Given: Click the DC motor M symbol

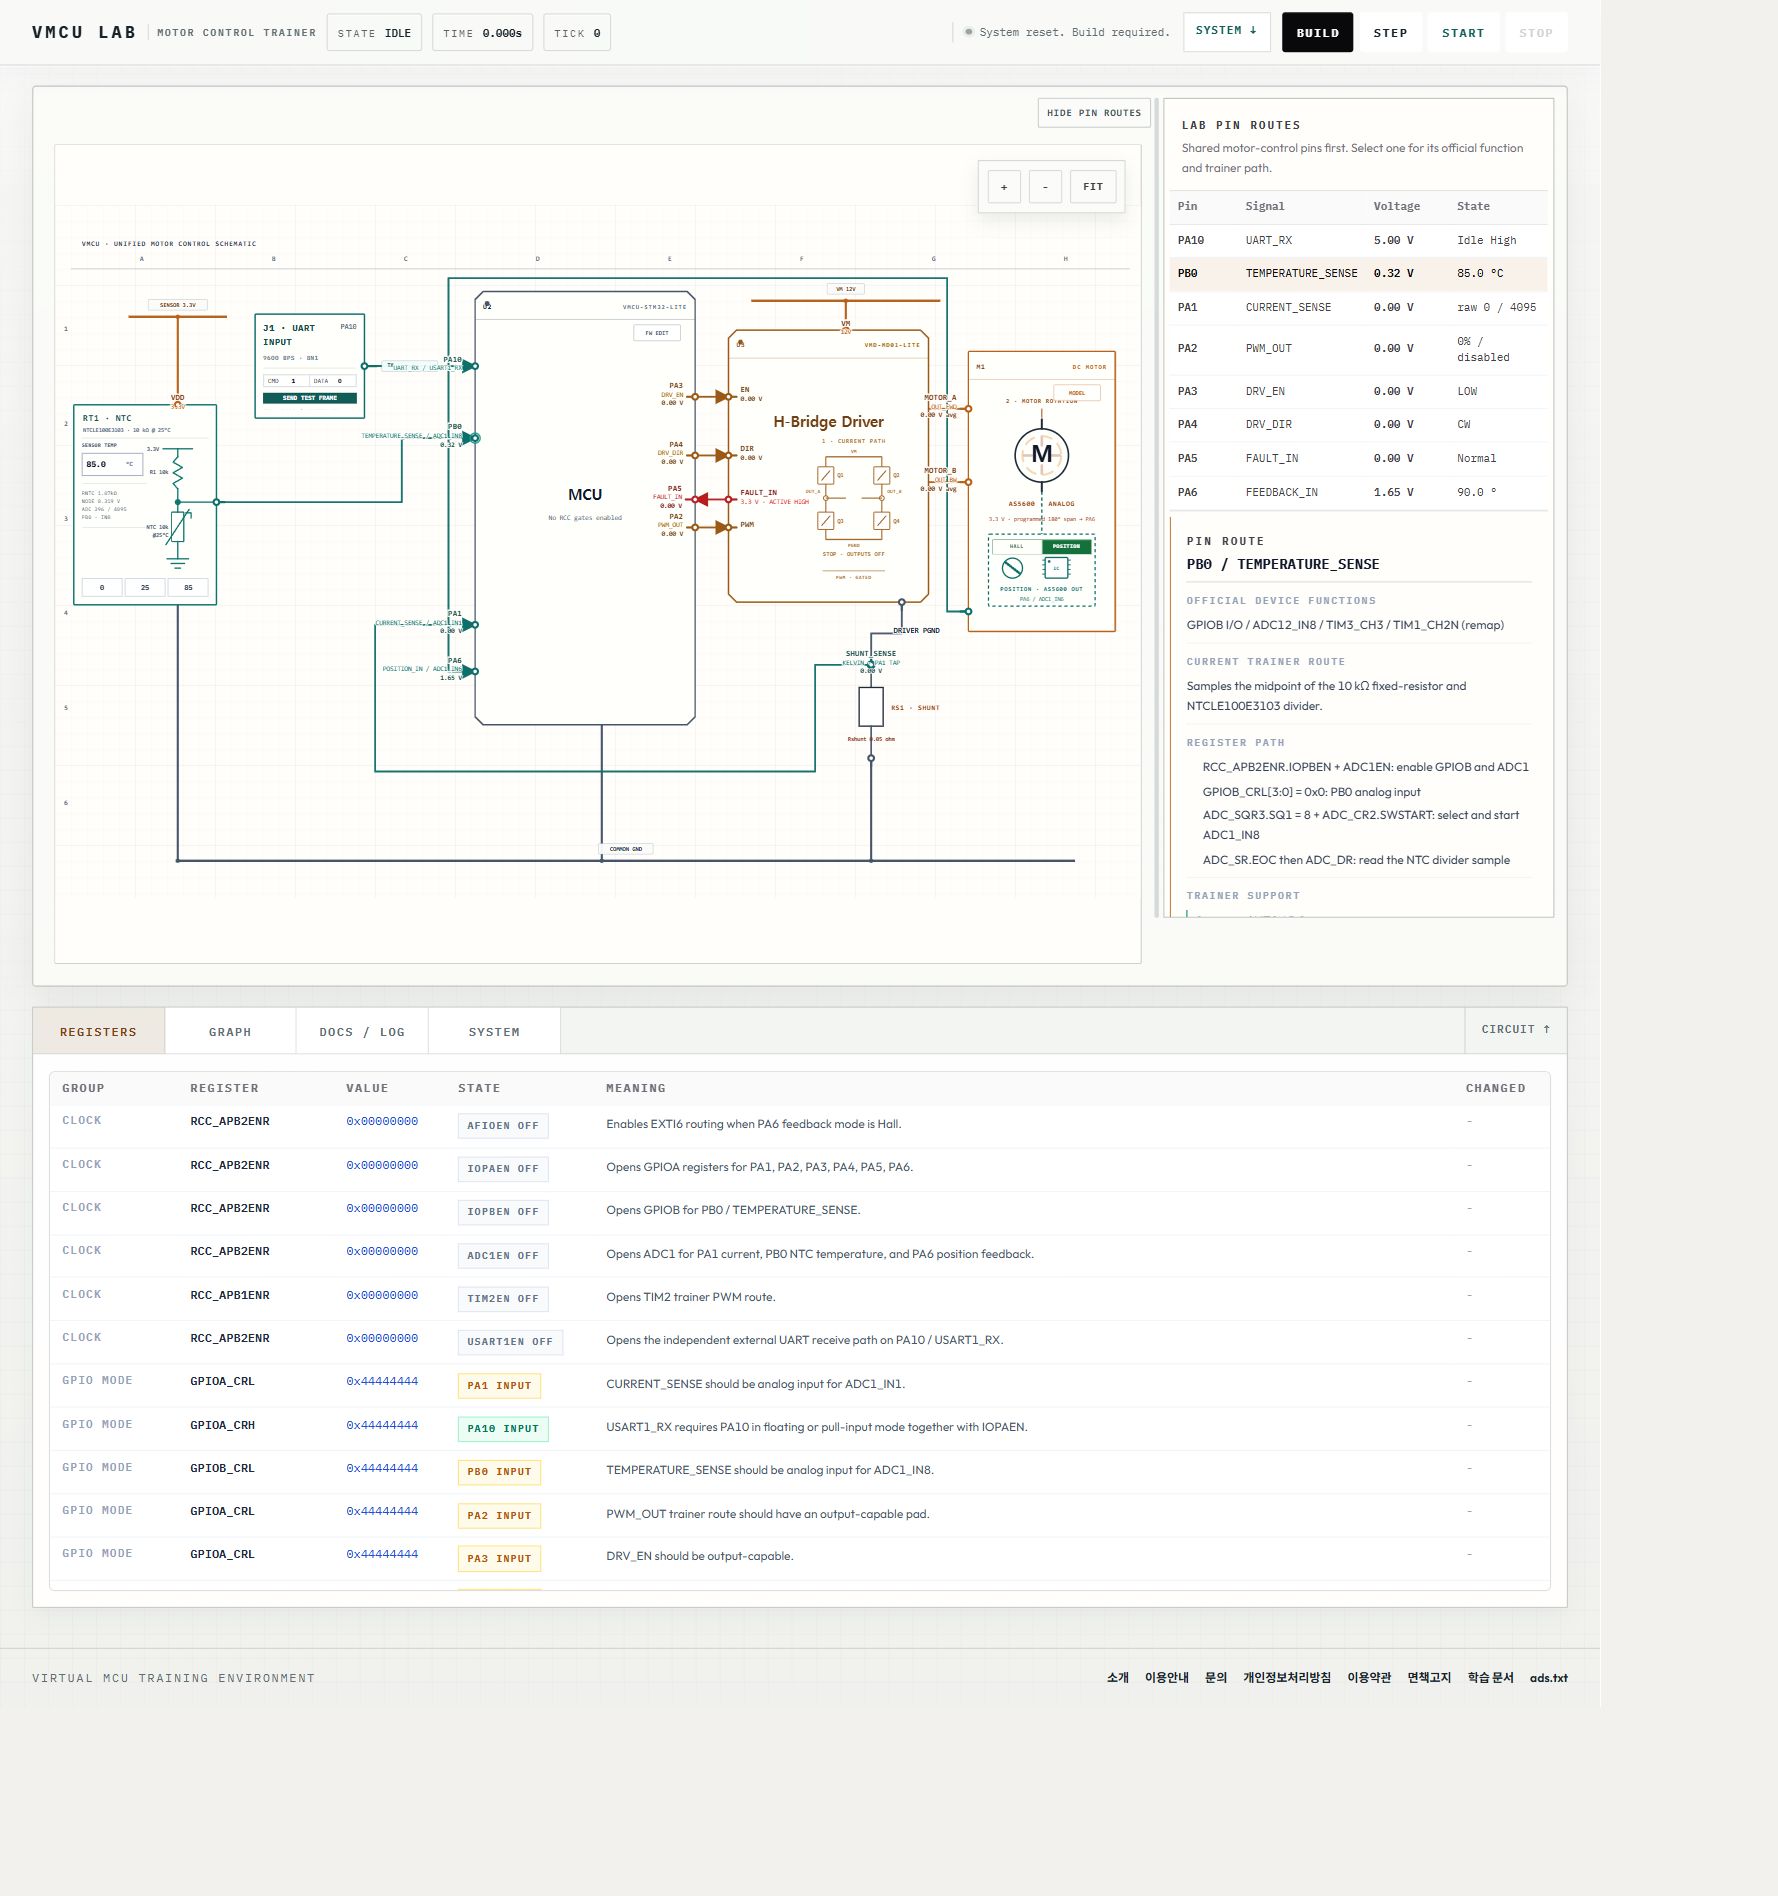Looking at the screenshot, I should (x=1041, y=455).
